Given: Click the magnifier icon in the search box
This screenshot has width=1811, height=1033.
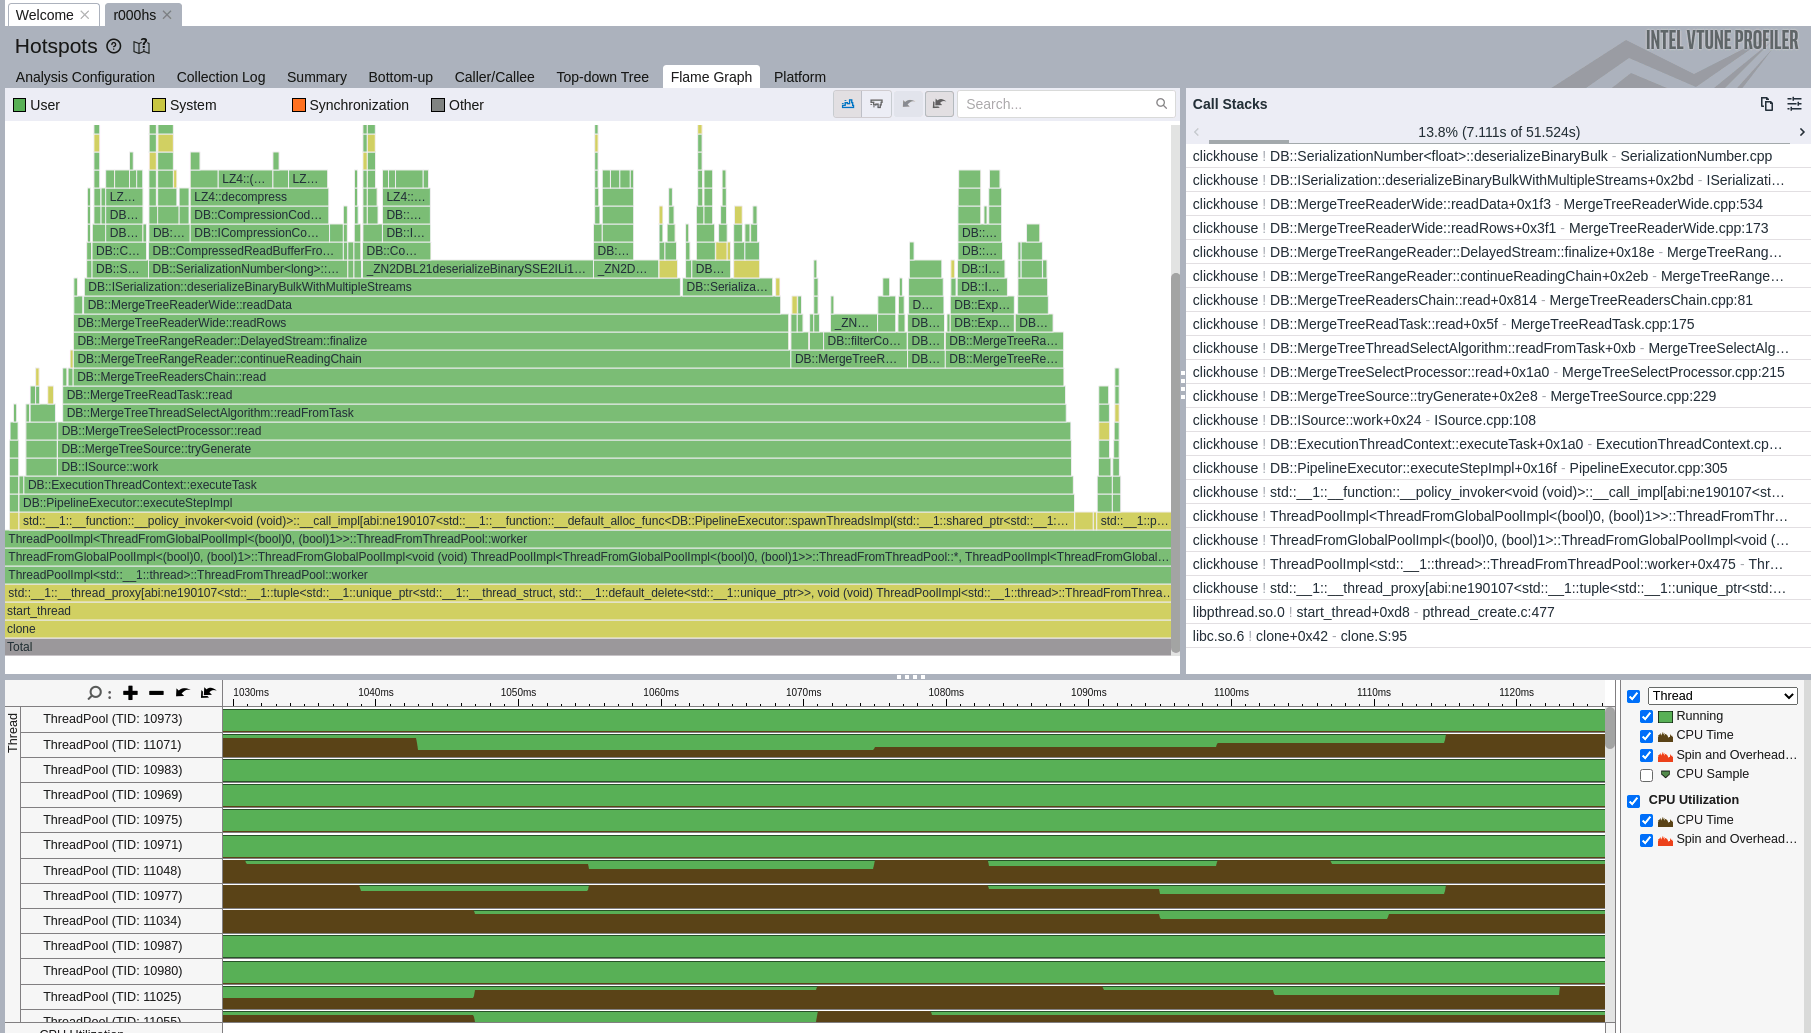Looking at the screenshot, I should [x=1161, y=104].
